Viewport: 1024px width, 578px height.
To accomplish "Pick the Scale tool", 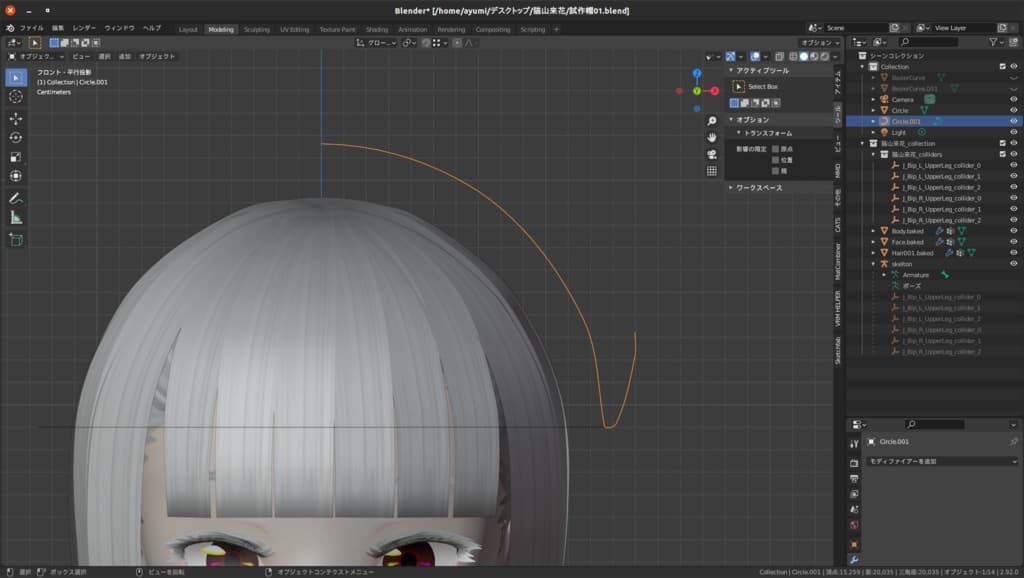I will [16, 157].
